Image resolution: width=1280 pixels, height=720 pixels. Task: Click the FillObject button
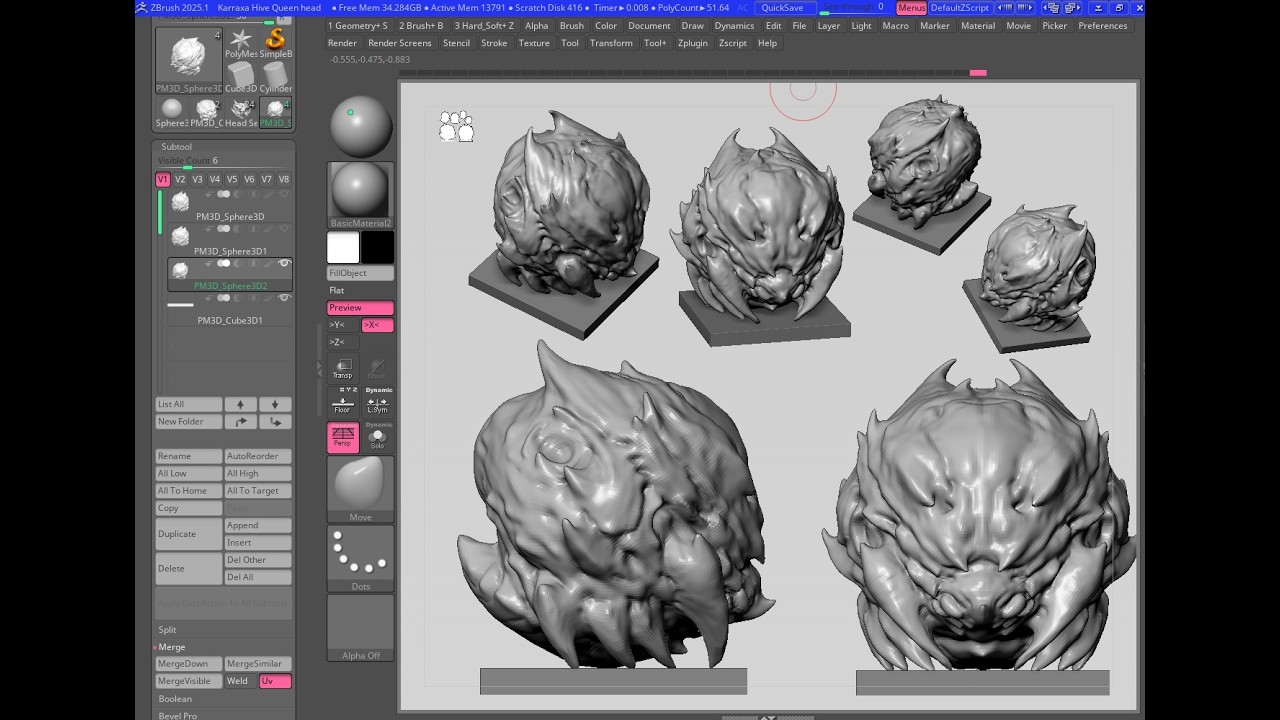point(360,273)
